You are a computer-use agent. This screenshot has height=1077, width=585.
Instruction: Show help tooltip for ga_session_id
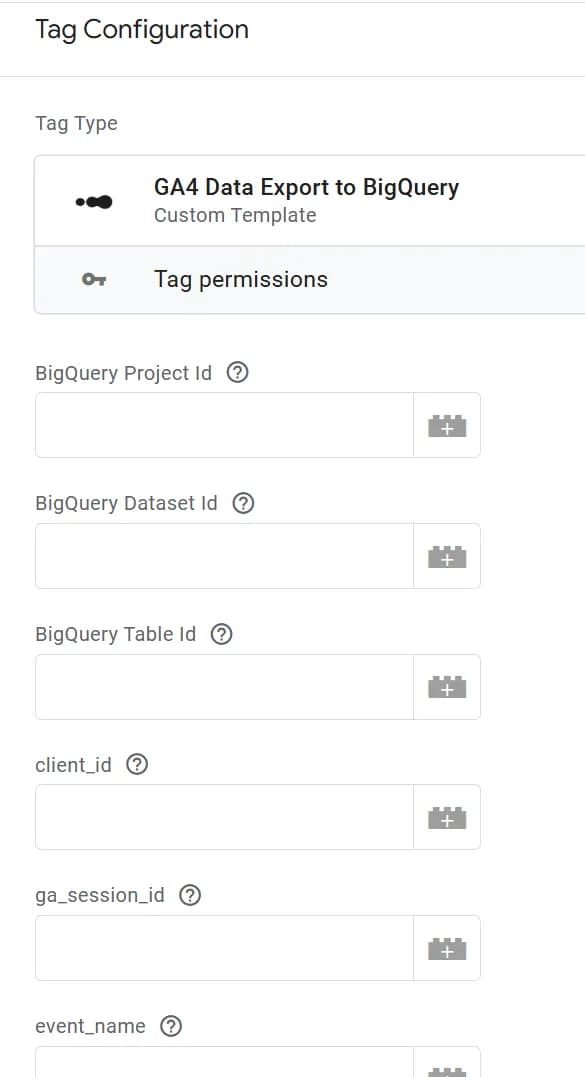pos(190,896)
